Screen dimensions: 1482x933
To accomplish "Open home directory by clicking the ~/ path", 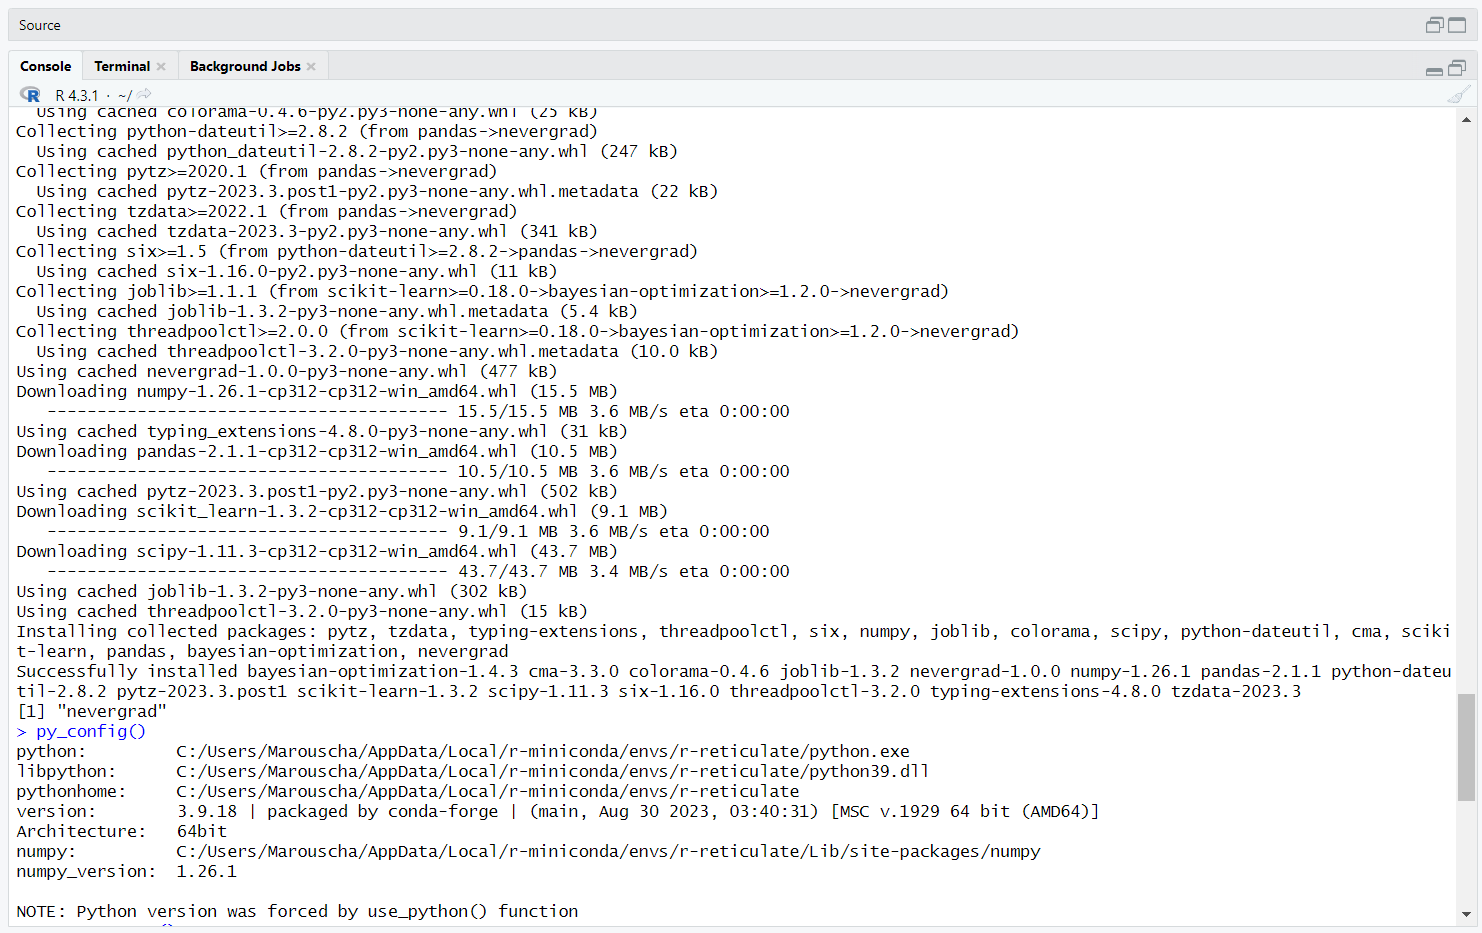I will (x=123, y=95).
